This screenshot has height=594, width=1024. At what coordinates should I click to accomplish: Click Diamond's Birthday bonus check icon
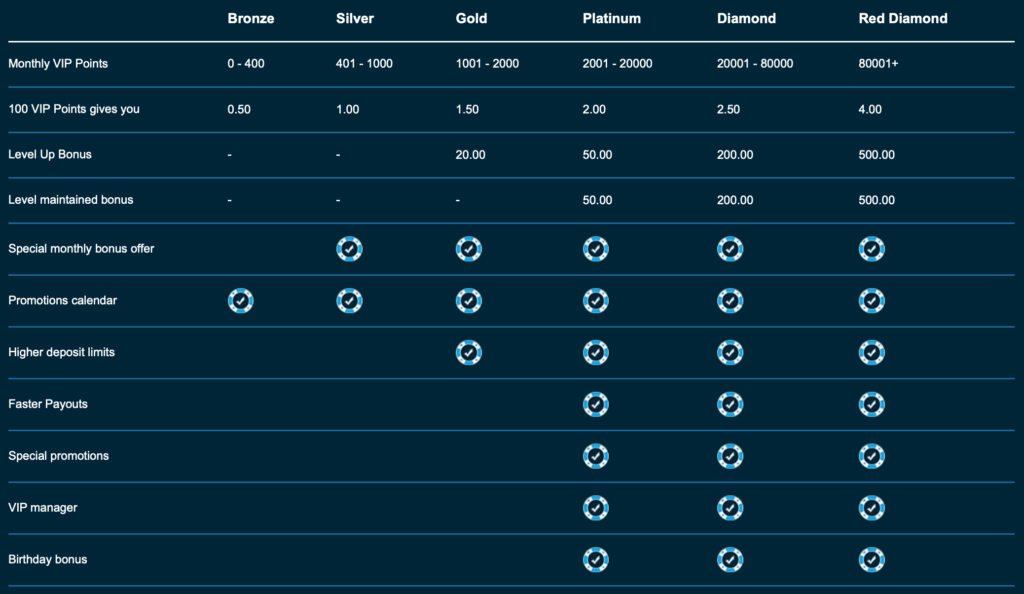730,559
